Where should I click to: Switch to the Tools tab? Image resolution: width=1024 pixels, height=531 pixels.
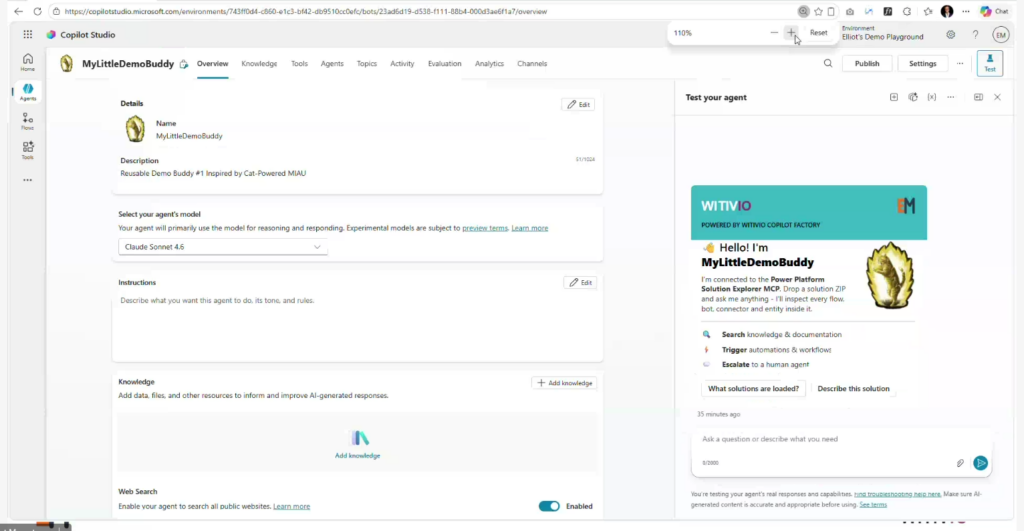(299, 63)
